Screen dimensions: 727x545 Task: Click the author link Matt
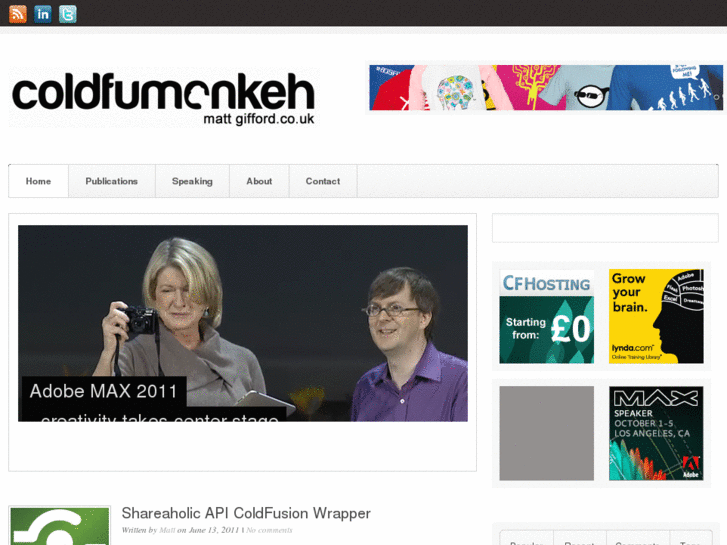point(167,530)
